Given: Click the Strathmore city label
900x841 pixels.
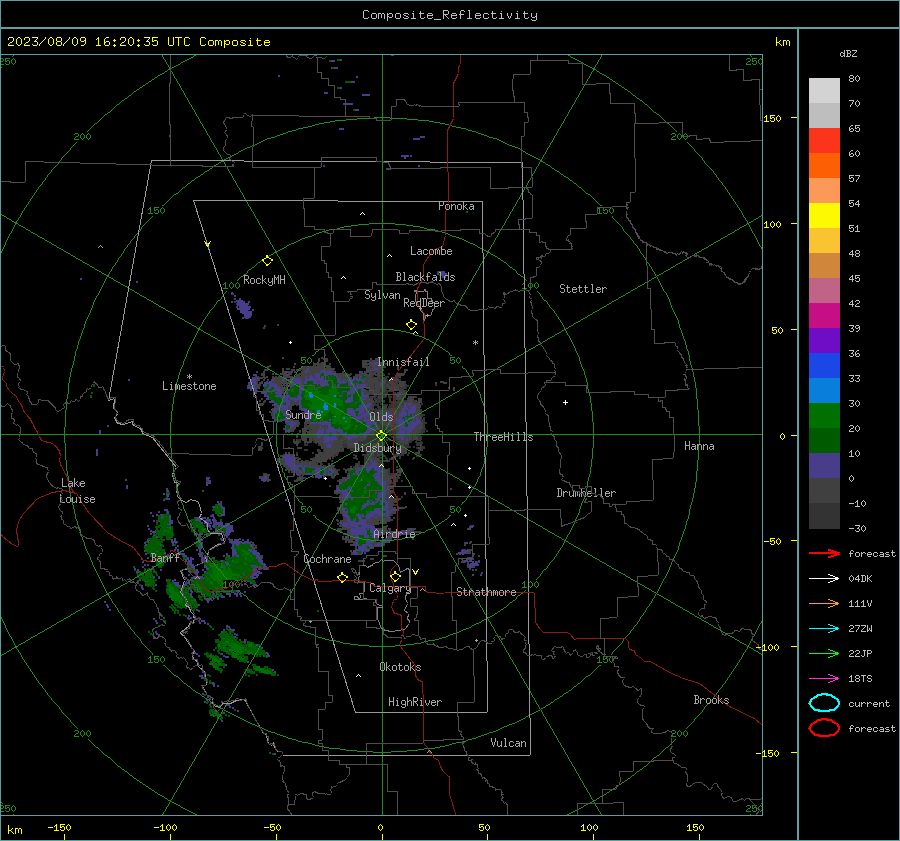Looking at the screenshot, I should tap(486, 592).
